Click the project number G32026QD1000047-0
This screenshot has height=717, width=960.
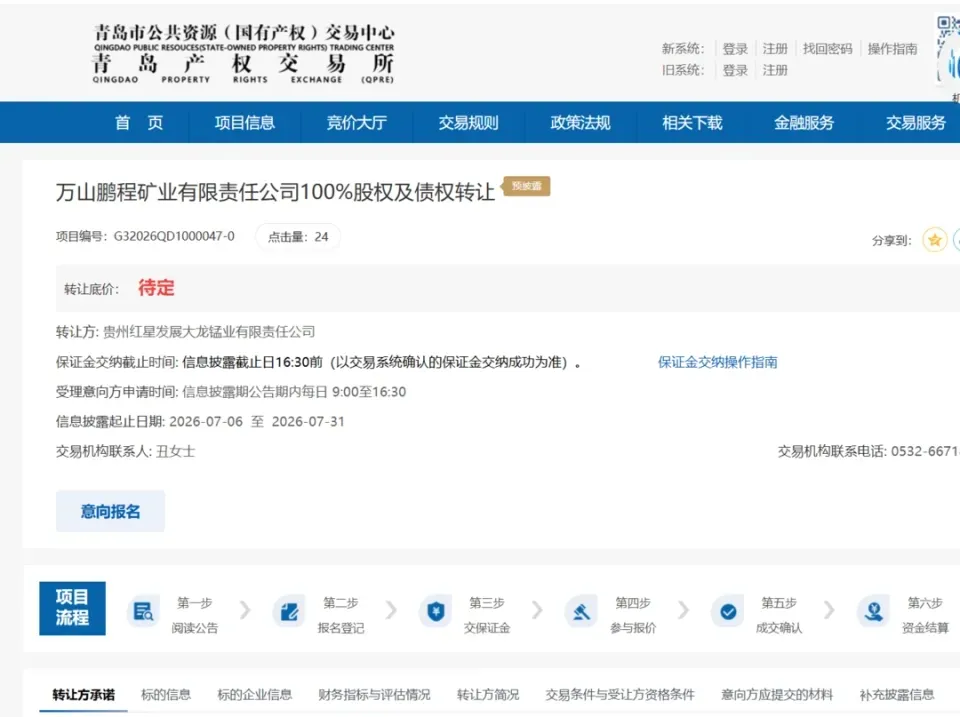174,236
